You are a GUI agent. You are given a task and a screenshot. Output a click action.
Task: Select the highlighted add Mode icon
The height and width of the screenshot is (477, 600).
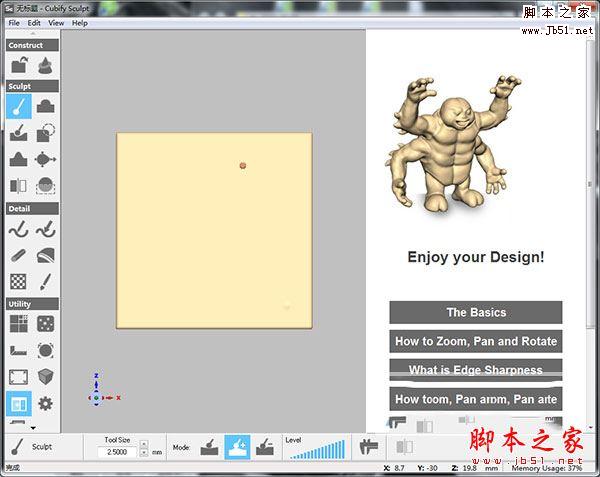tap(237, 447)
